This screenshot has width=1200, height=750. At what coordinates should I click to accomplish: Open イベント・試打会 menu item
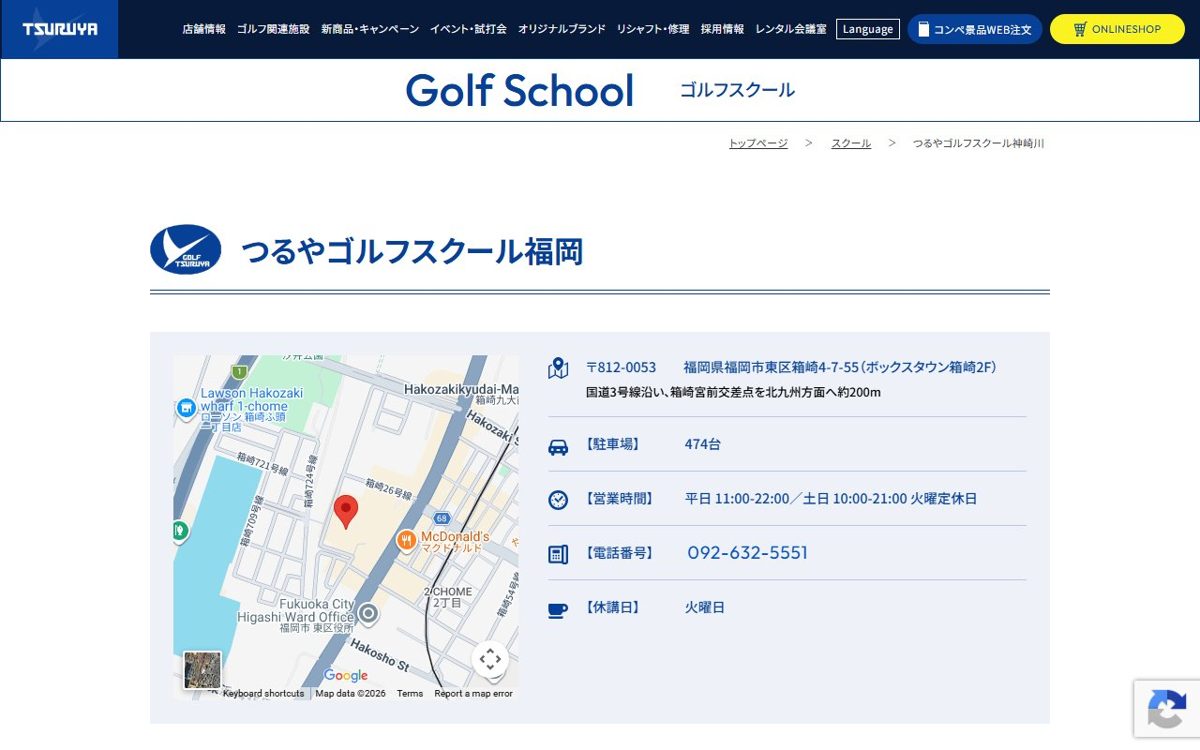[x=468, y=29]
